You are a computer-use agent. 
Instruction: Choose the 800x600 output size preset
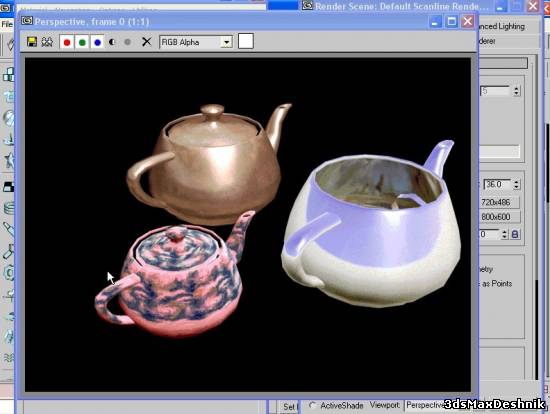[498, 217]
